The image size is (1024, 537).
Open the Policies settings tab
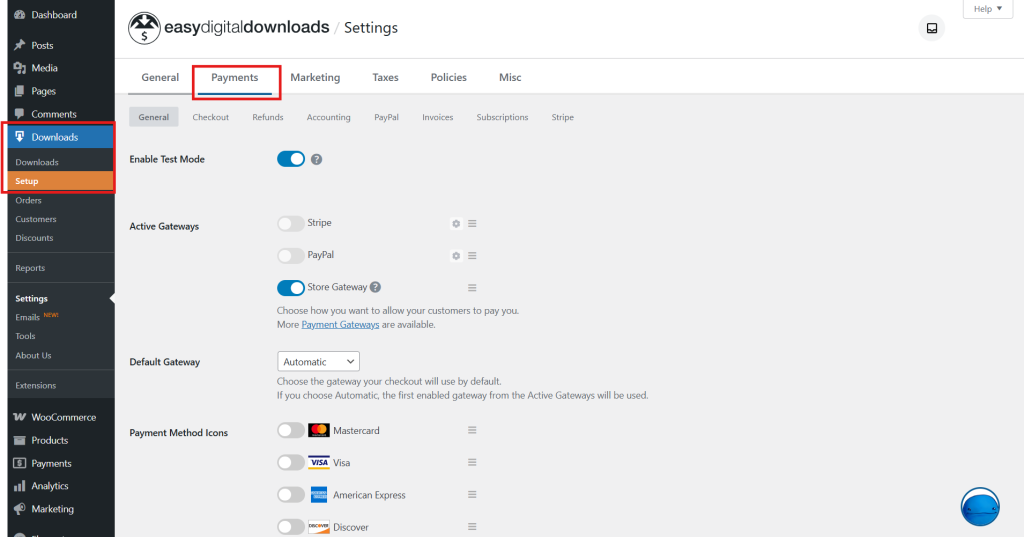(x=449, y=77)
